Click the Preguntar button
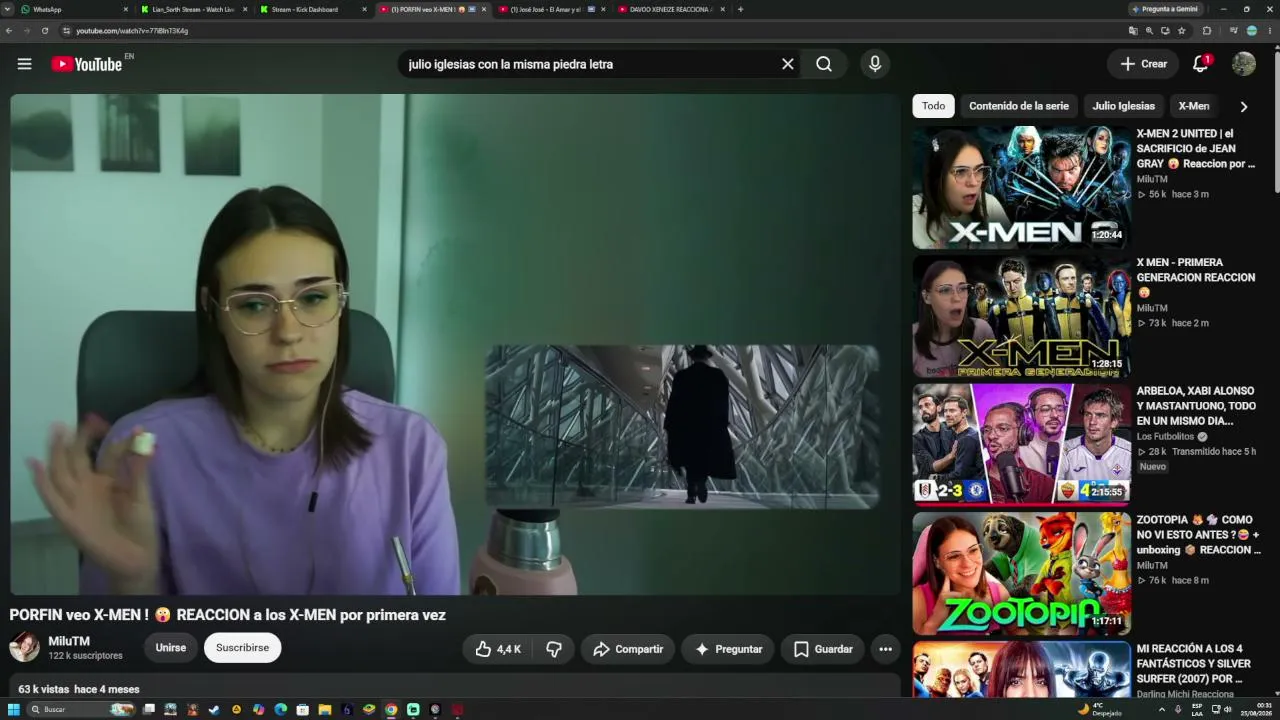 (728, 649)
